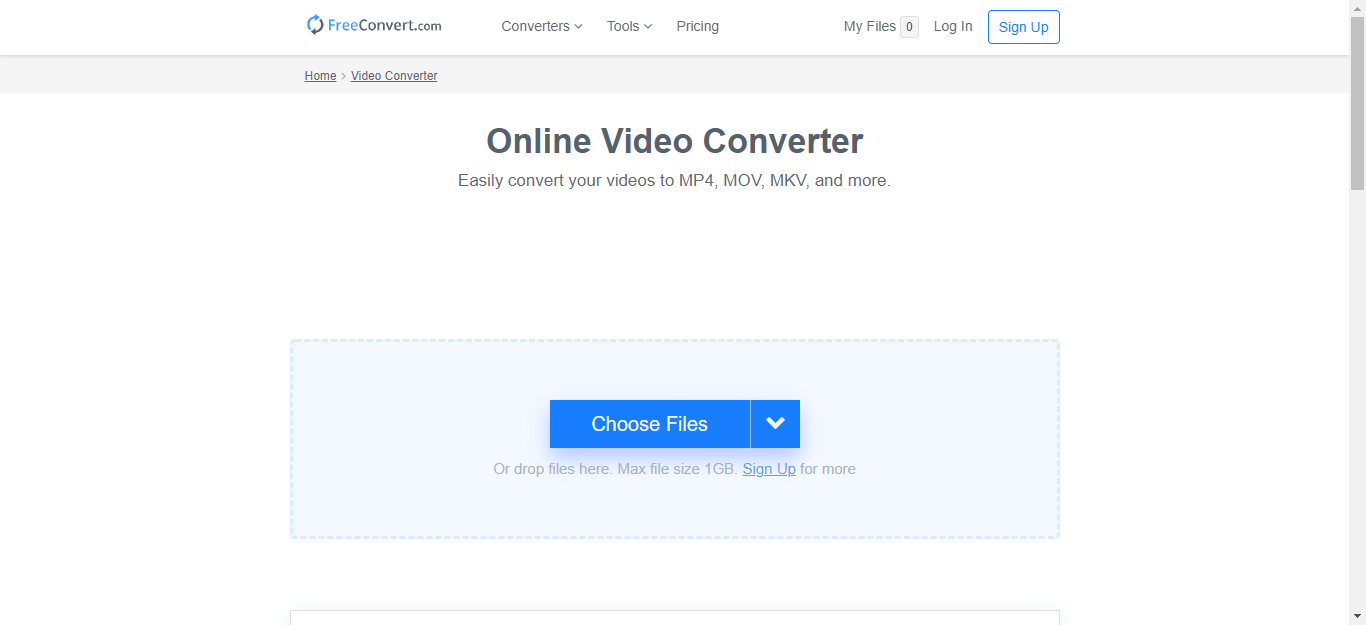
Task: Open the Converters menu label
Action: coord(535,27)
